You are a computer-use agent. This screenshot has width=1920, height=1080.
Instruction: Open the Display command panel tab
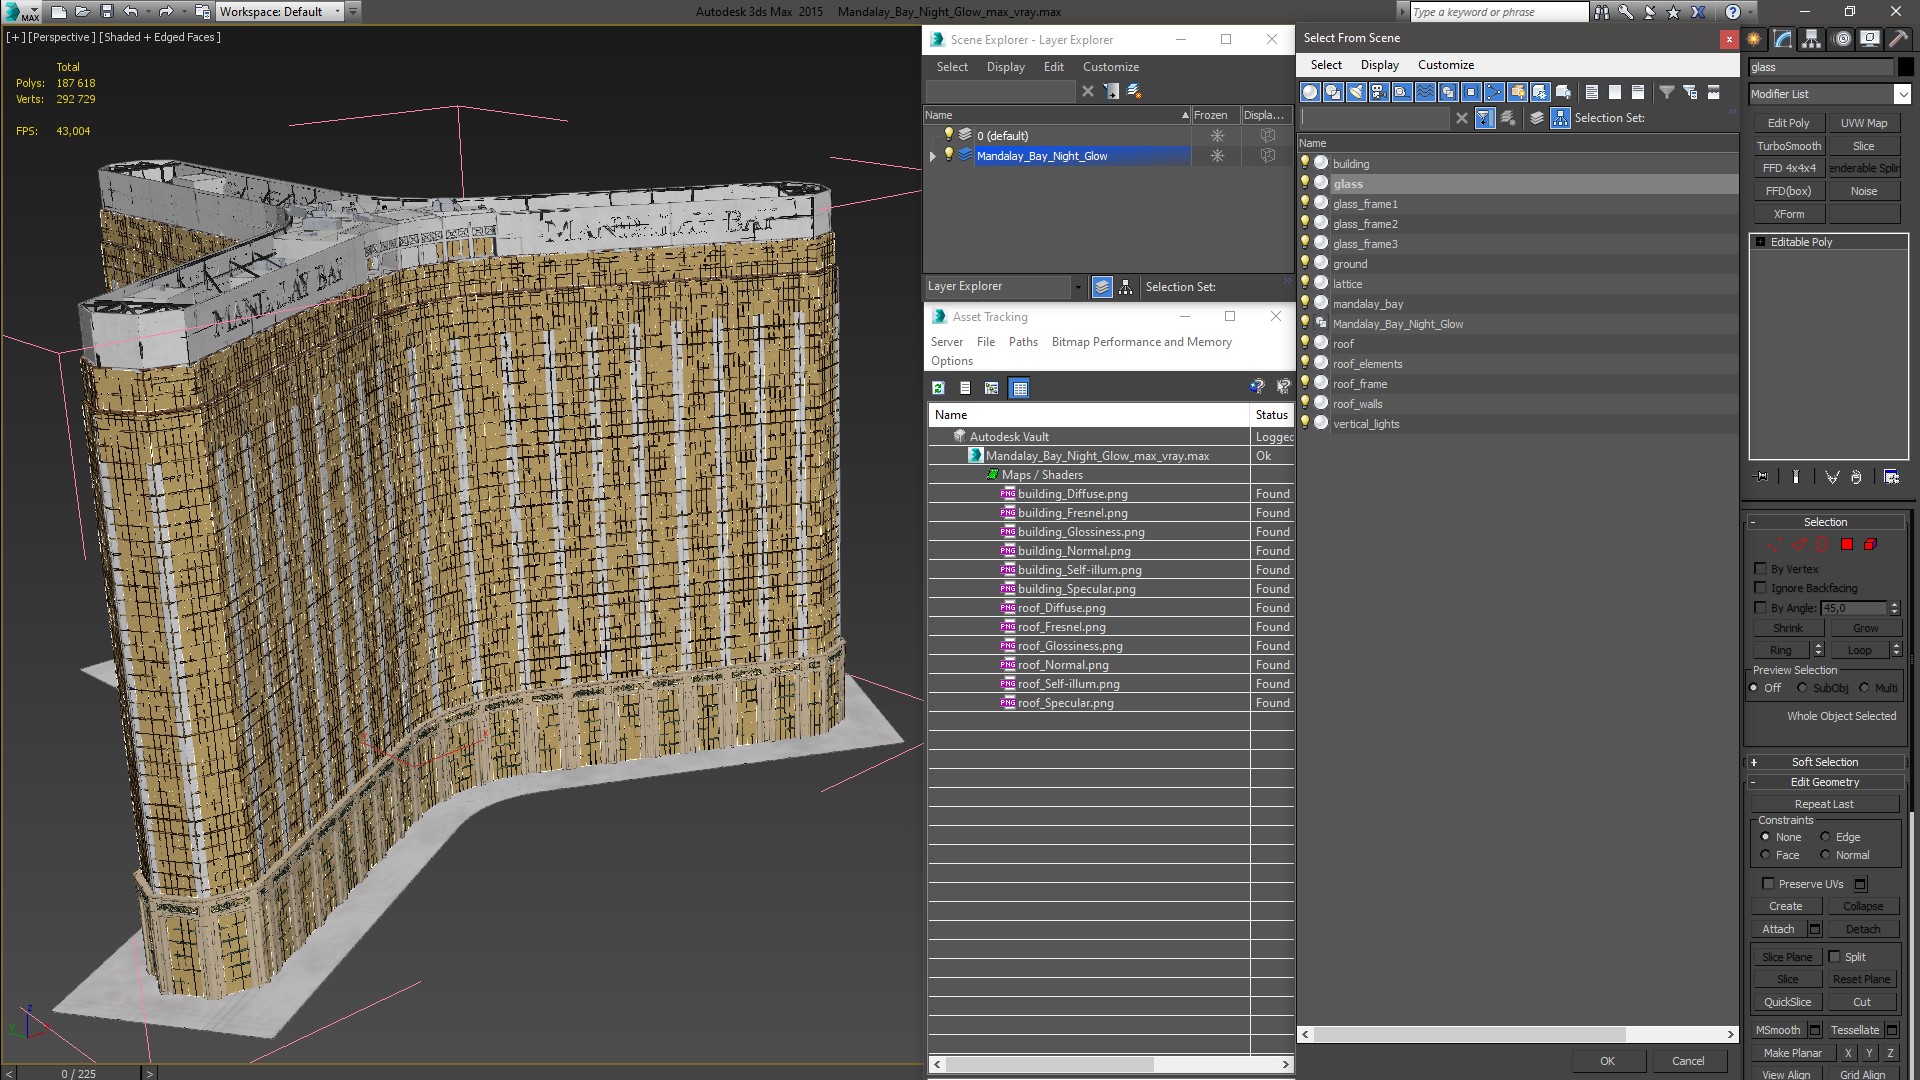point(1870,39)
